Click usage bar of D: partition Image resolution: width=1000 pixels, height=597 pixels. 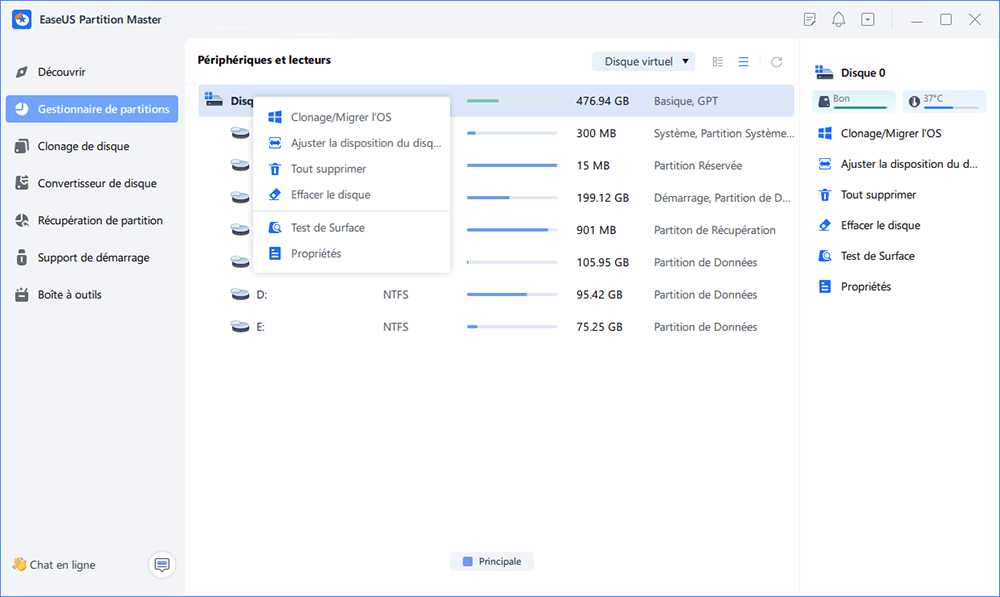[x=511, y=295]
